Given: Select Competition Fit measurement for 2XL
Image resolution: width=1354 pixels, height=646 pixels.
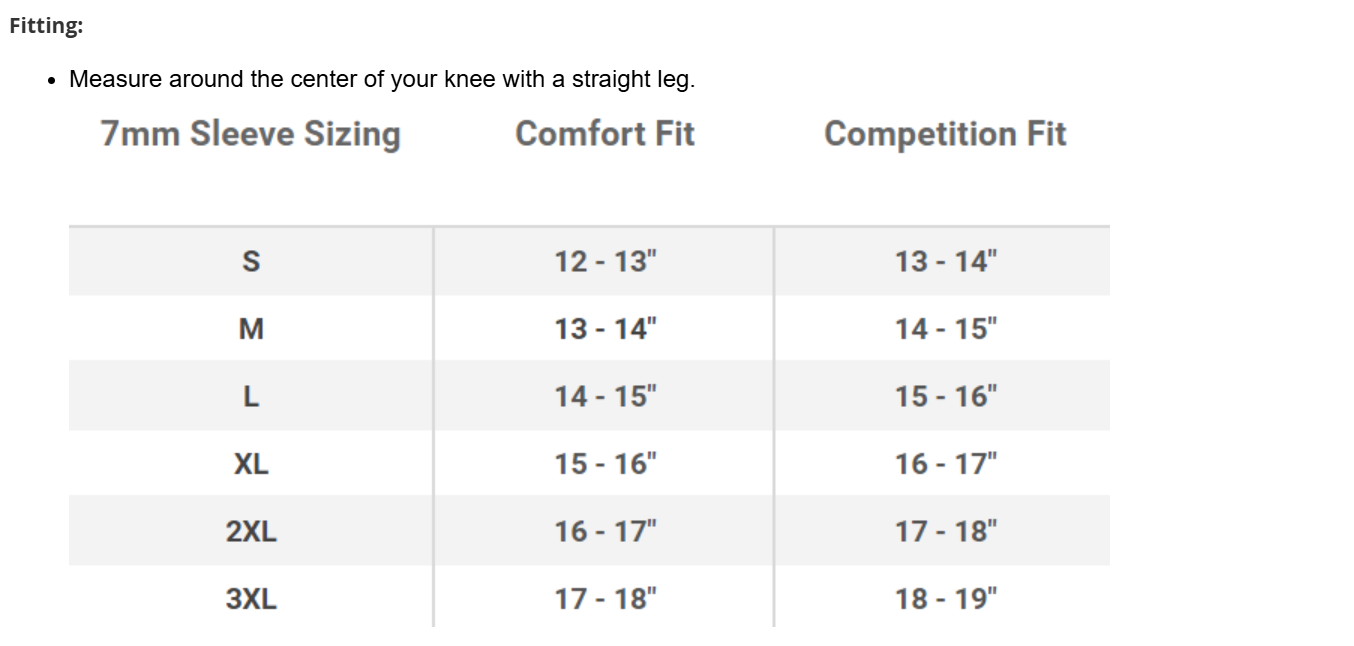Looking at the screenshot, I should 946,532.
